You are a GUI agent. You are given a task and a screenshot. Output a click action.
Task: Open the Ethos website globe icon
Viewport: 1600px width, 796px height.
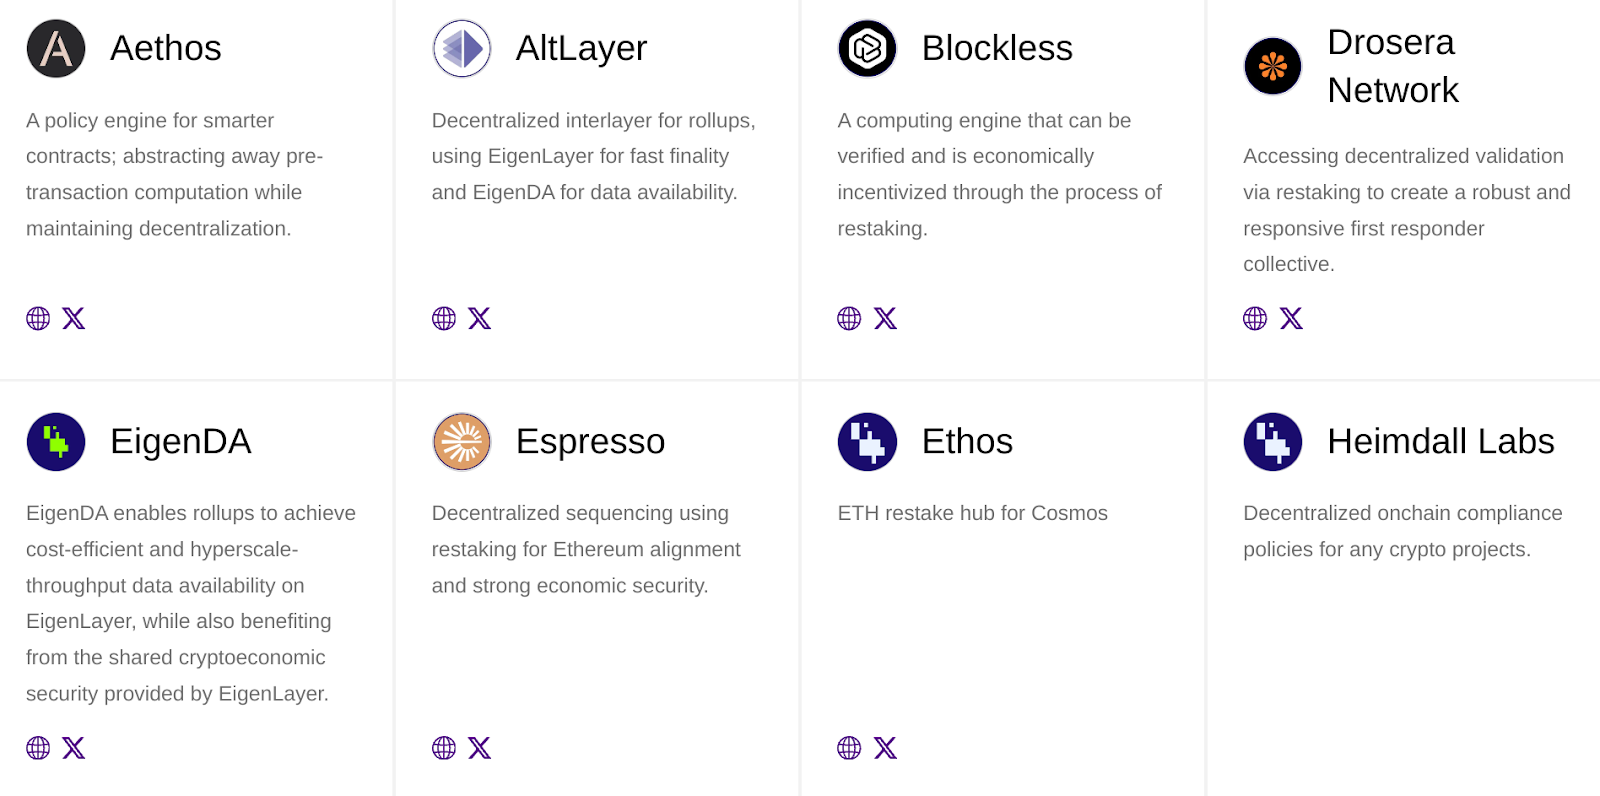[x=849, y=748]
